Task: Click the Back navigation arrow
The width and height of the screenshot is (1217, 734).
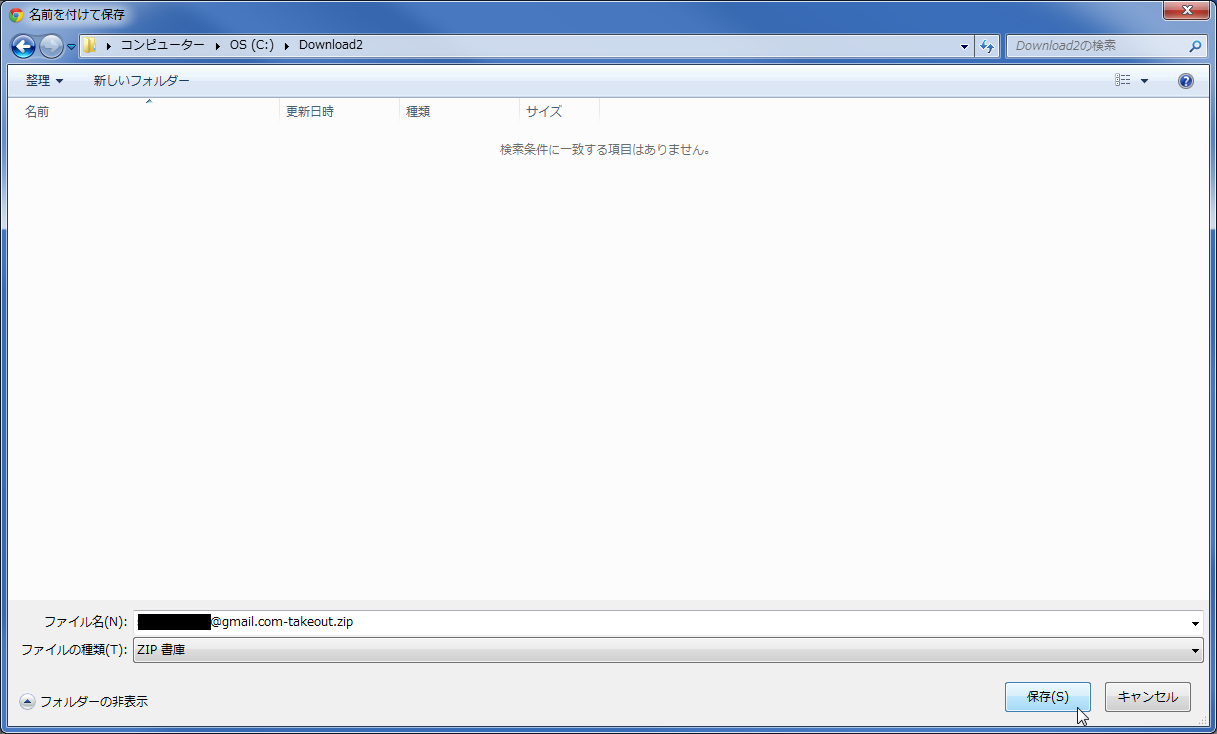Action: [x=23, y=46]
